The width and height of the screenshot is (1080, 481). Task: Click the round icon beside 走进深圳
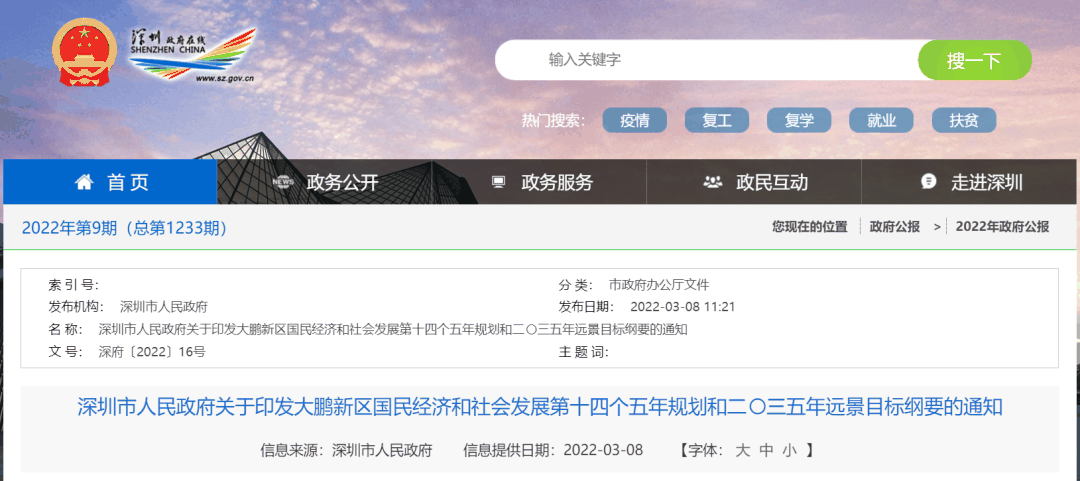(x=929, y=182)
